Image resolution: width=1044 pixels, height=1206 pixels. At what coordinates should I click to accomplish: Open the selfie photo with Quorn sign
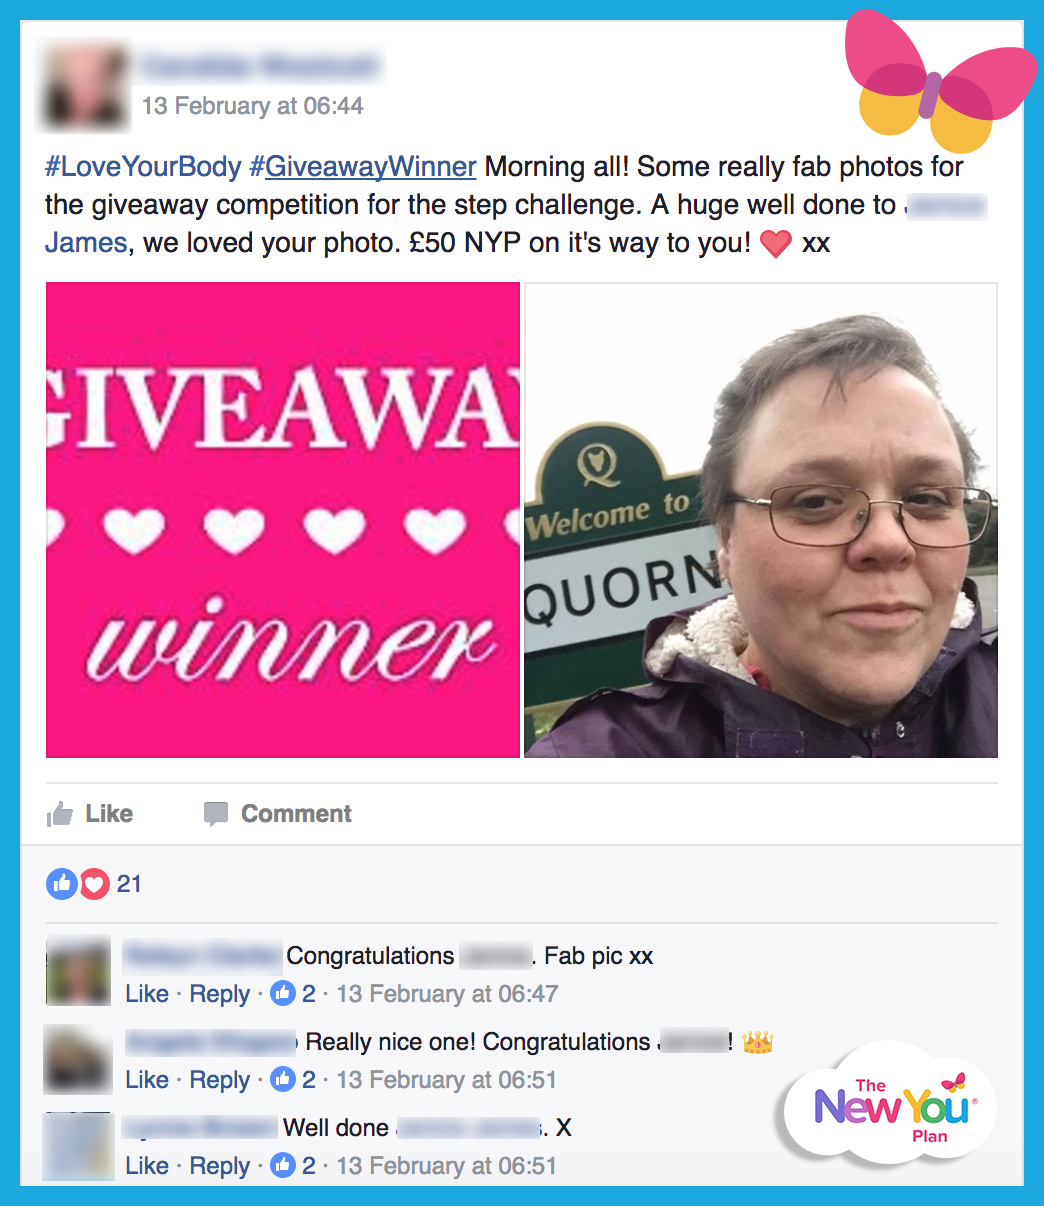(761, 520)
